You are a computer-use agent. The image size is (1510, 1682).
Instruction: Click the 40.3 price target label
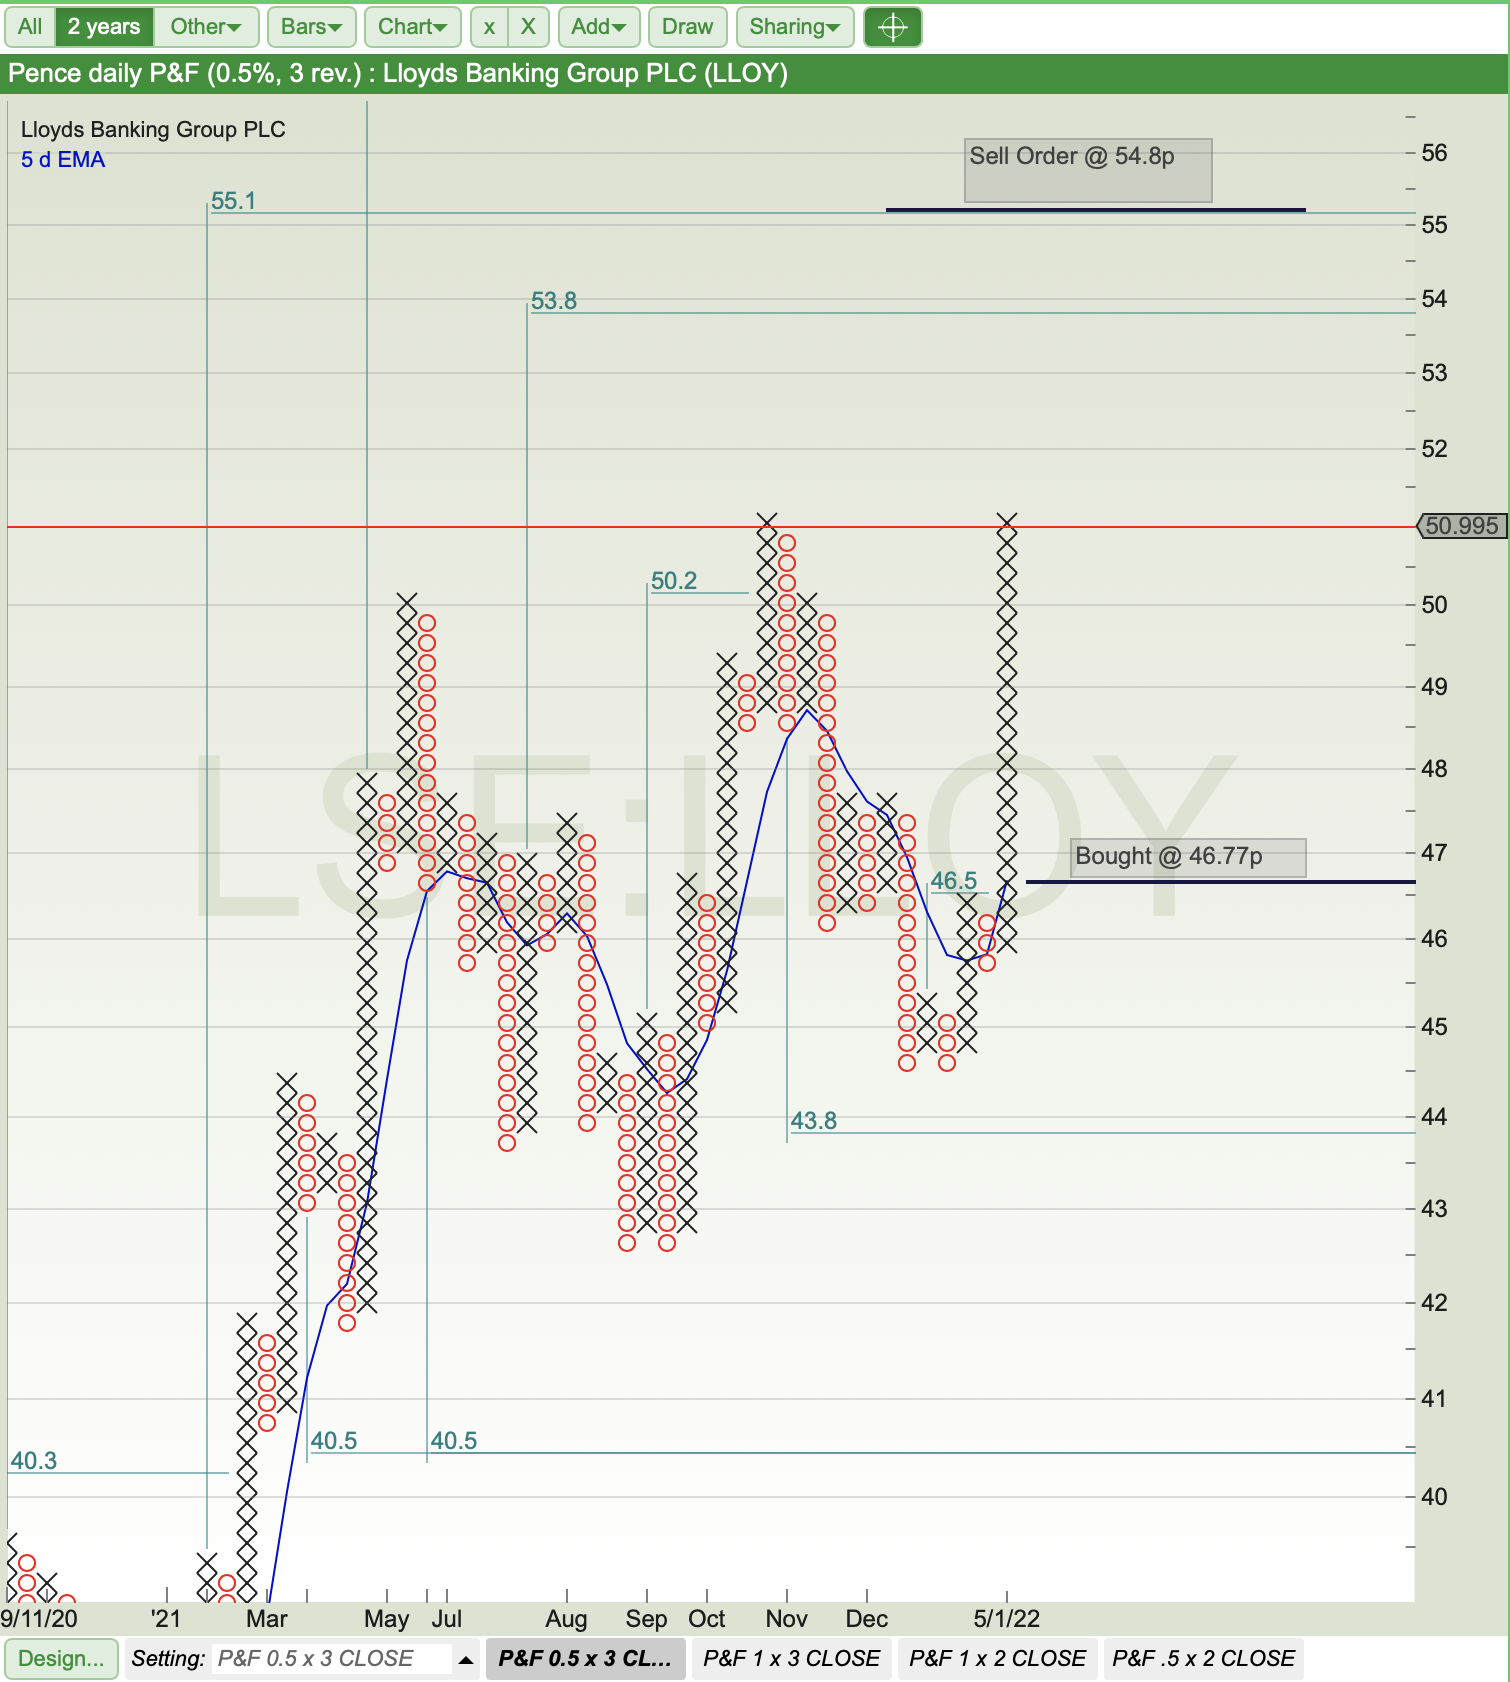pyautogui.click(x=34, y=1461)
